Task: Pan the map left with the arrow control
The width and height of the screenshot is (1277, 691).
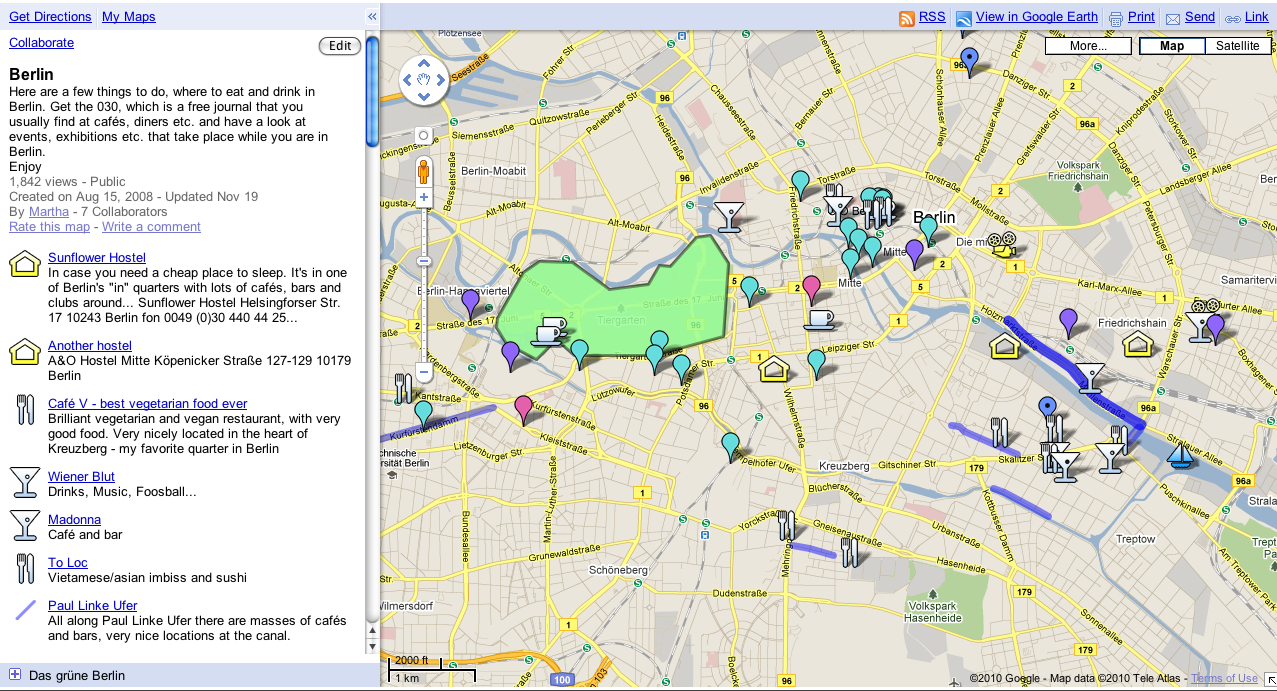Action: [407, 79]
